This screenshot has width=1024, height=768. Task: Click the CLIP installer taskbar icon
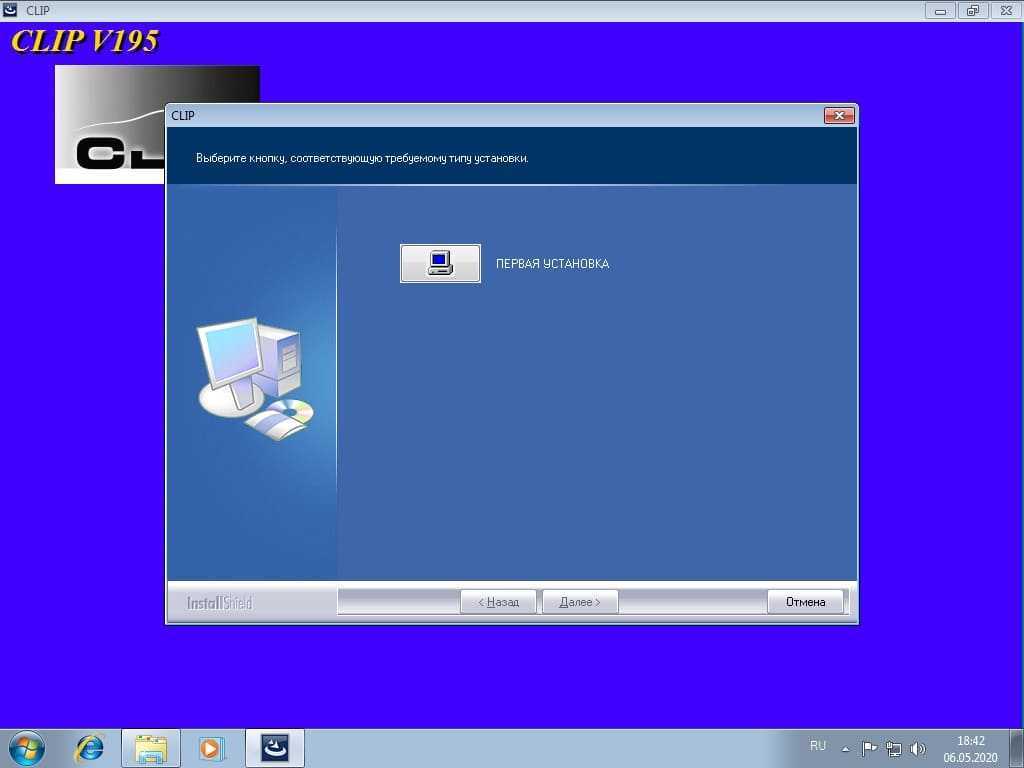point(274,748)
